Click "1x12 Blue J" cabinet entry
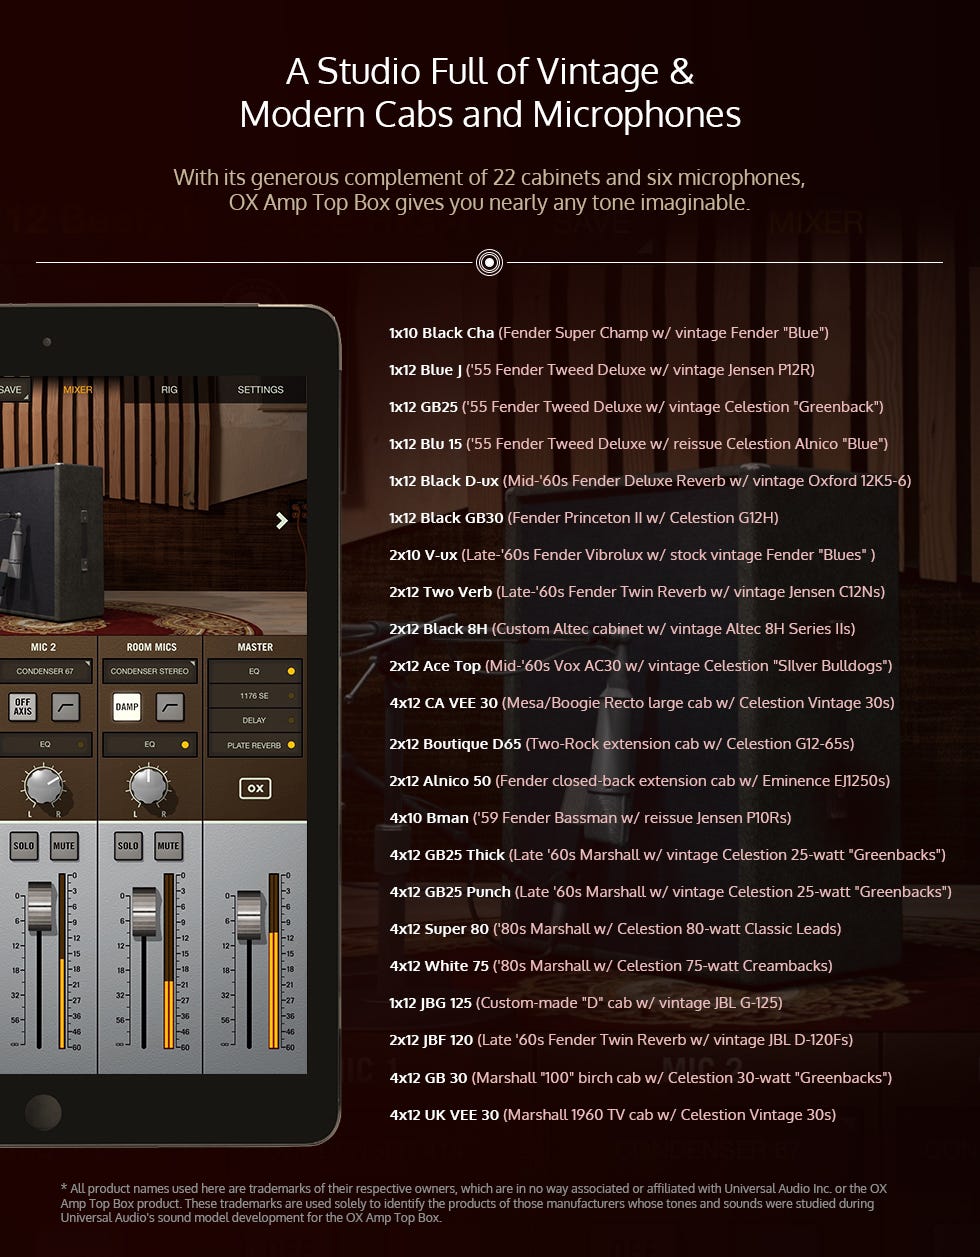Image resolution: width=980 pixels, height=1257 pixels. [602, 370]
